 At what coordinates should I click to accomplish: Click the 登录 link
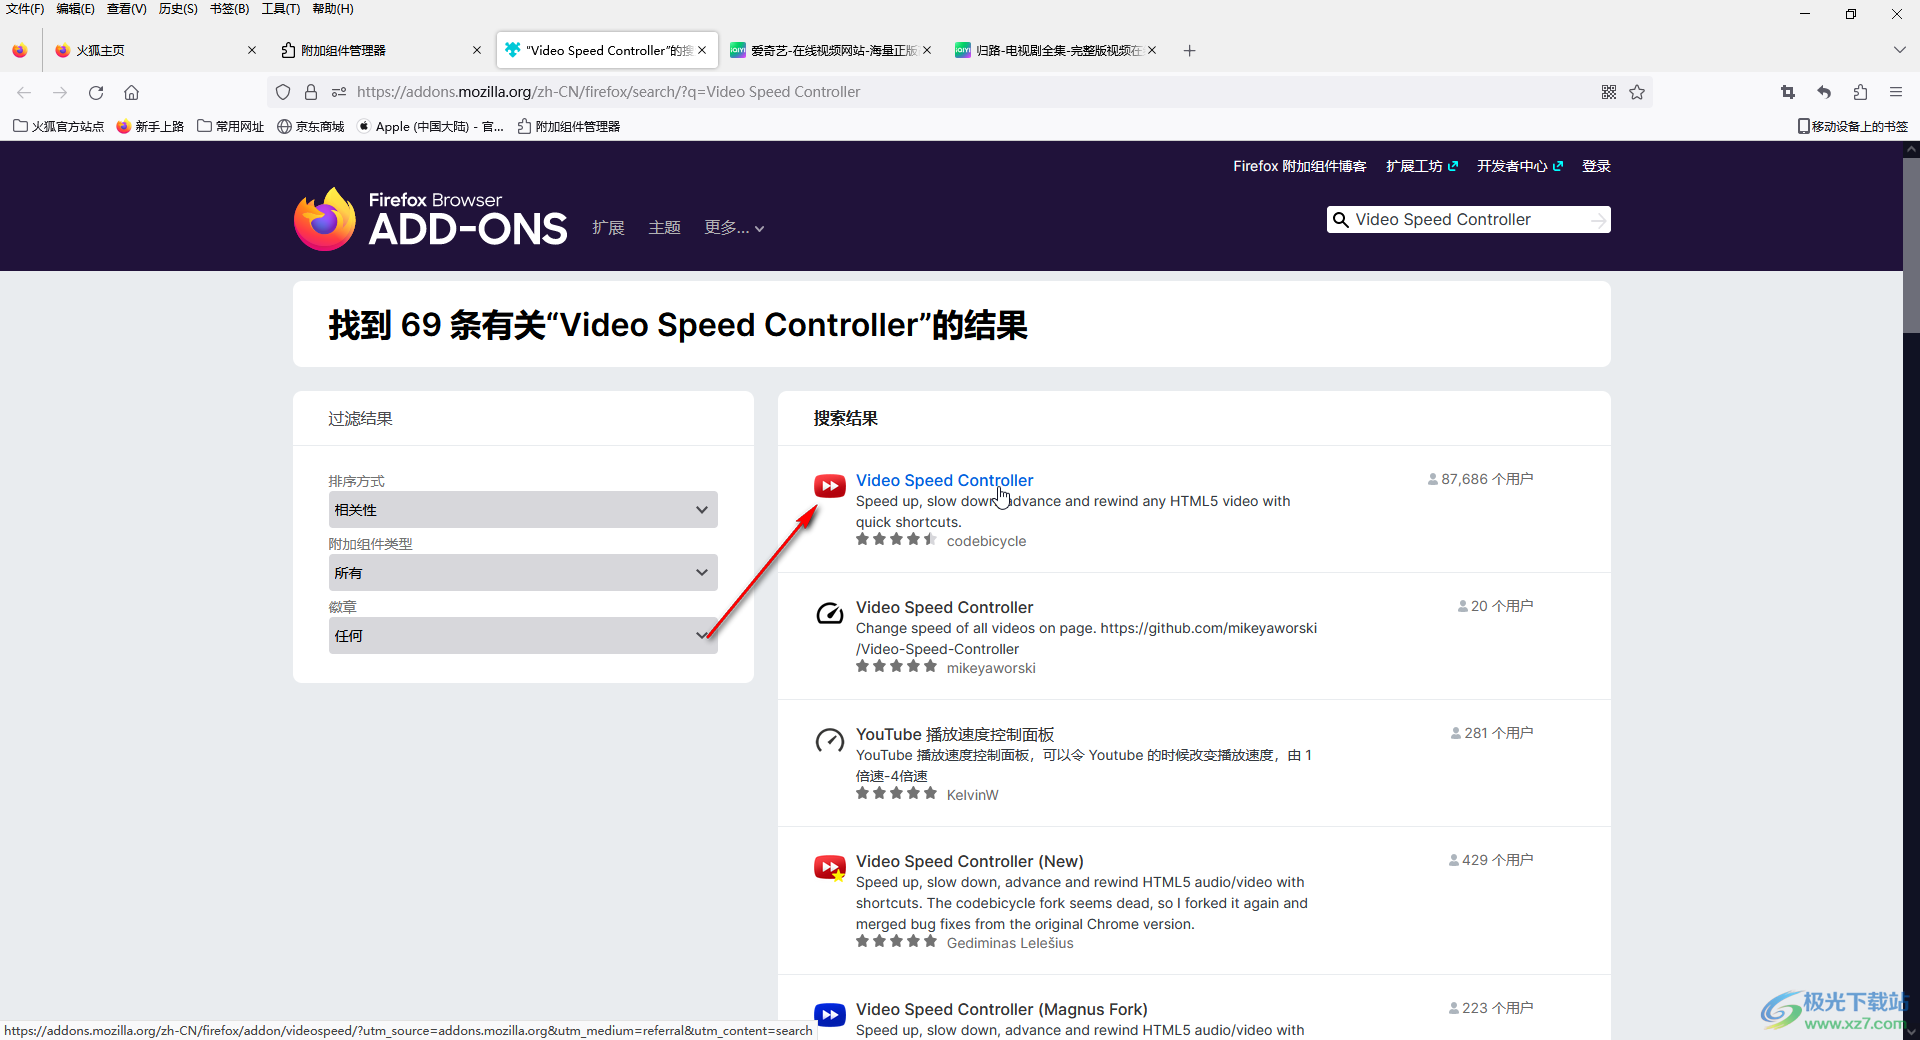click(x=1596, y=166)
